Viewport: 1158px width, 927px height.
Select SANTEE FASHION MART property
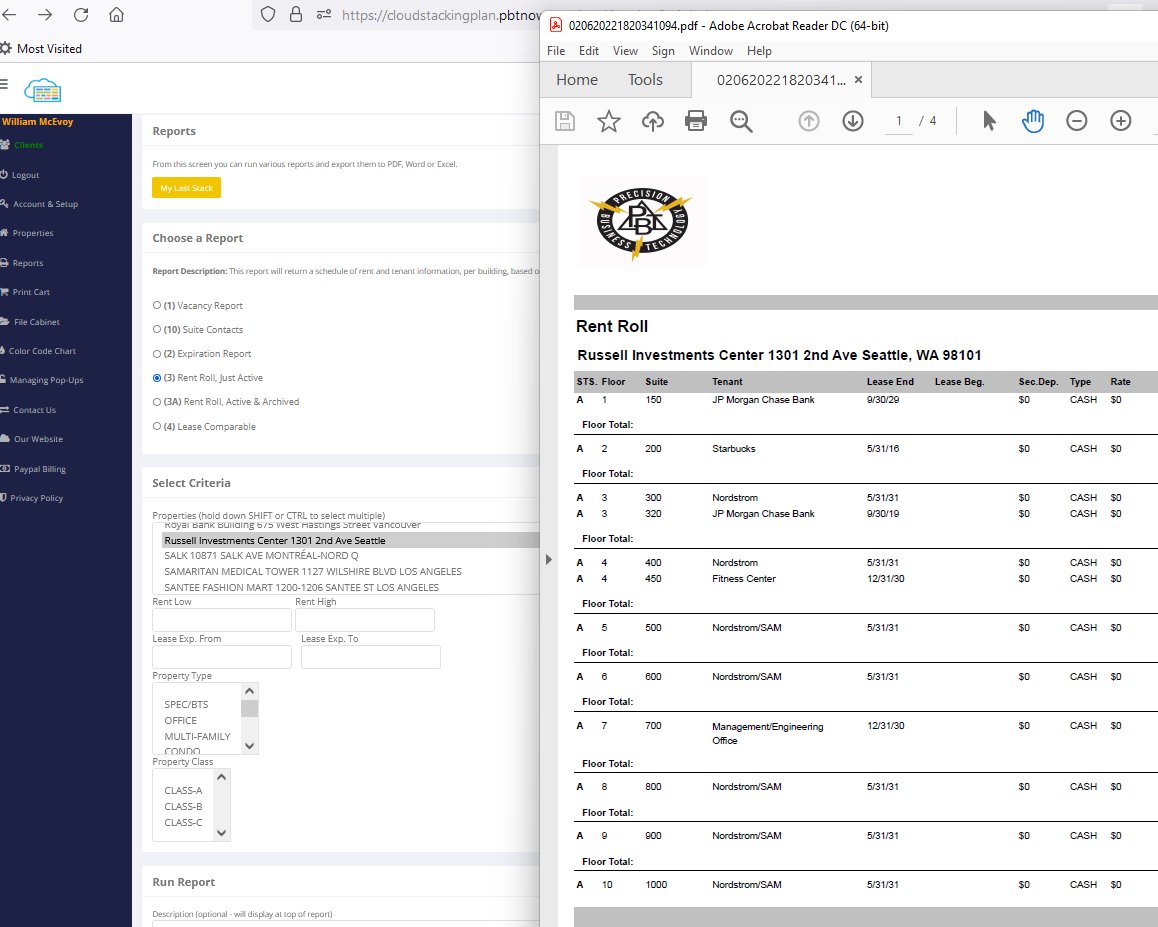point(301,587)
